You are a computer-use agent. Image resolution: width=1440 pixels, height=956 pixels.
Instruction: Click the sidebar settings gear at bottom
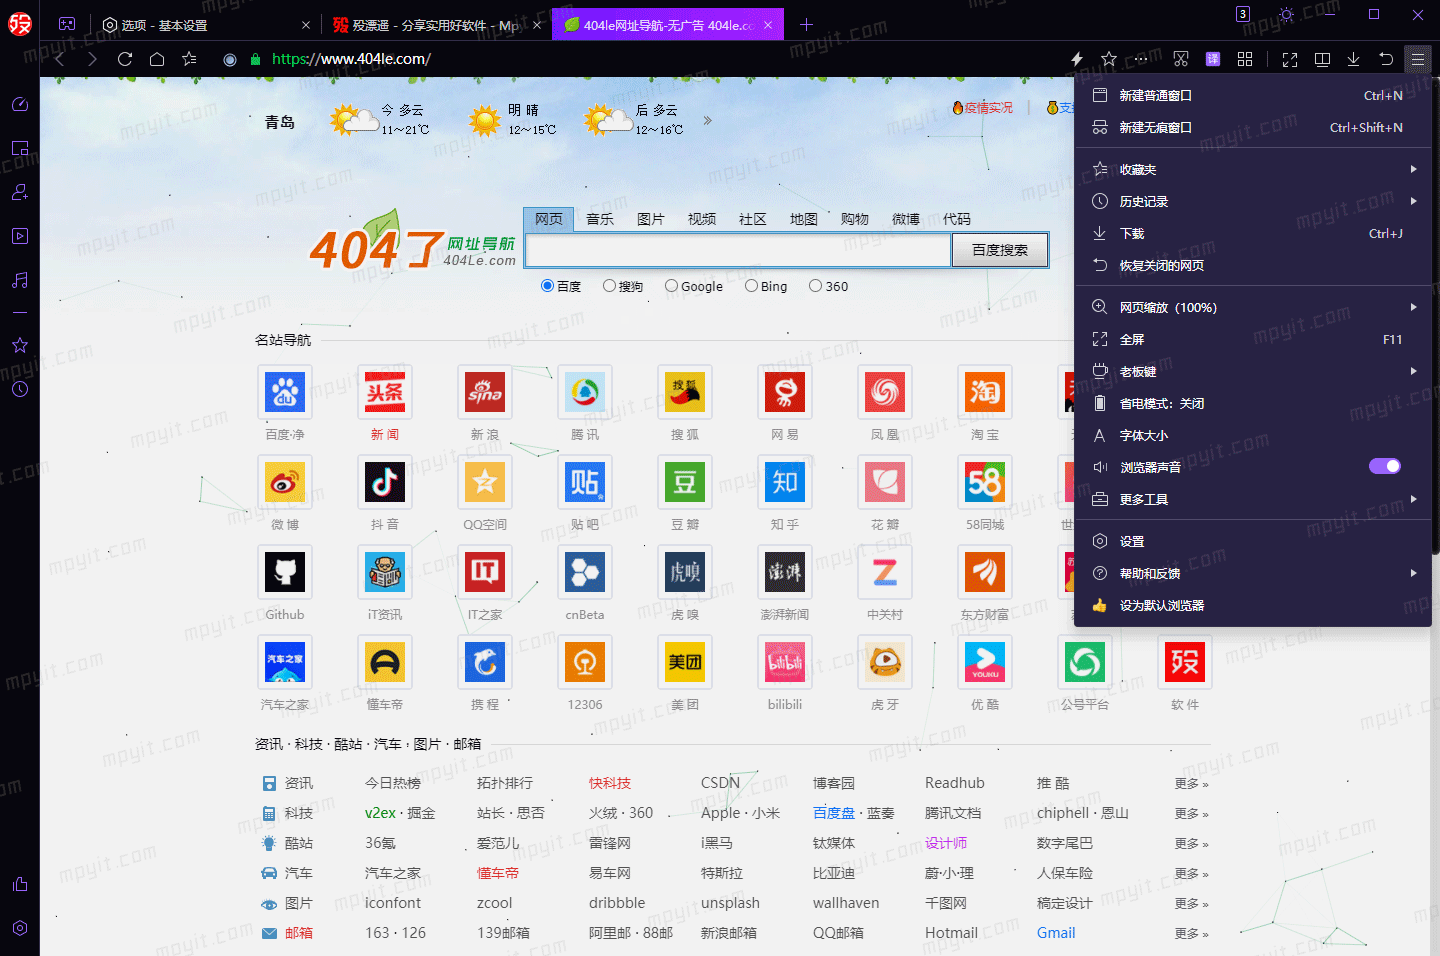point(20,928)
